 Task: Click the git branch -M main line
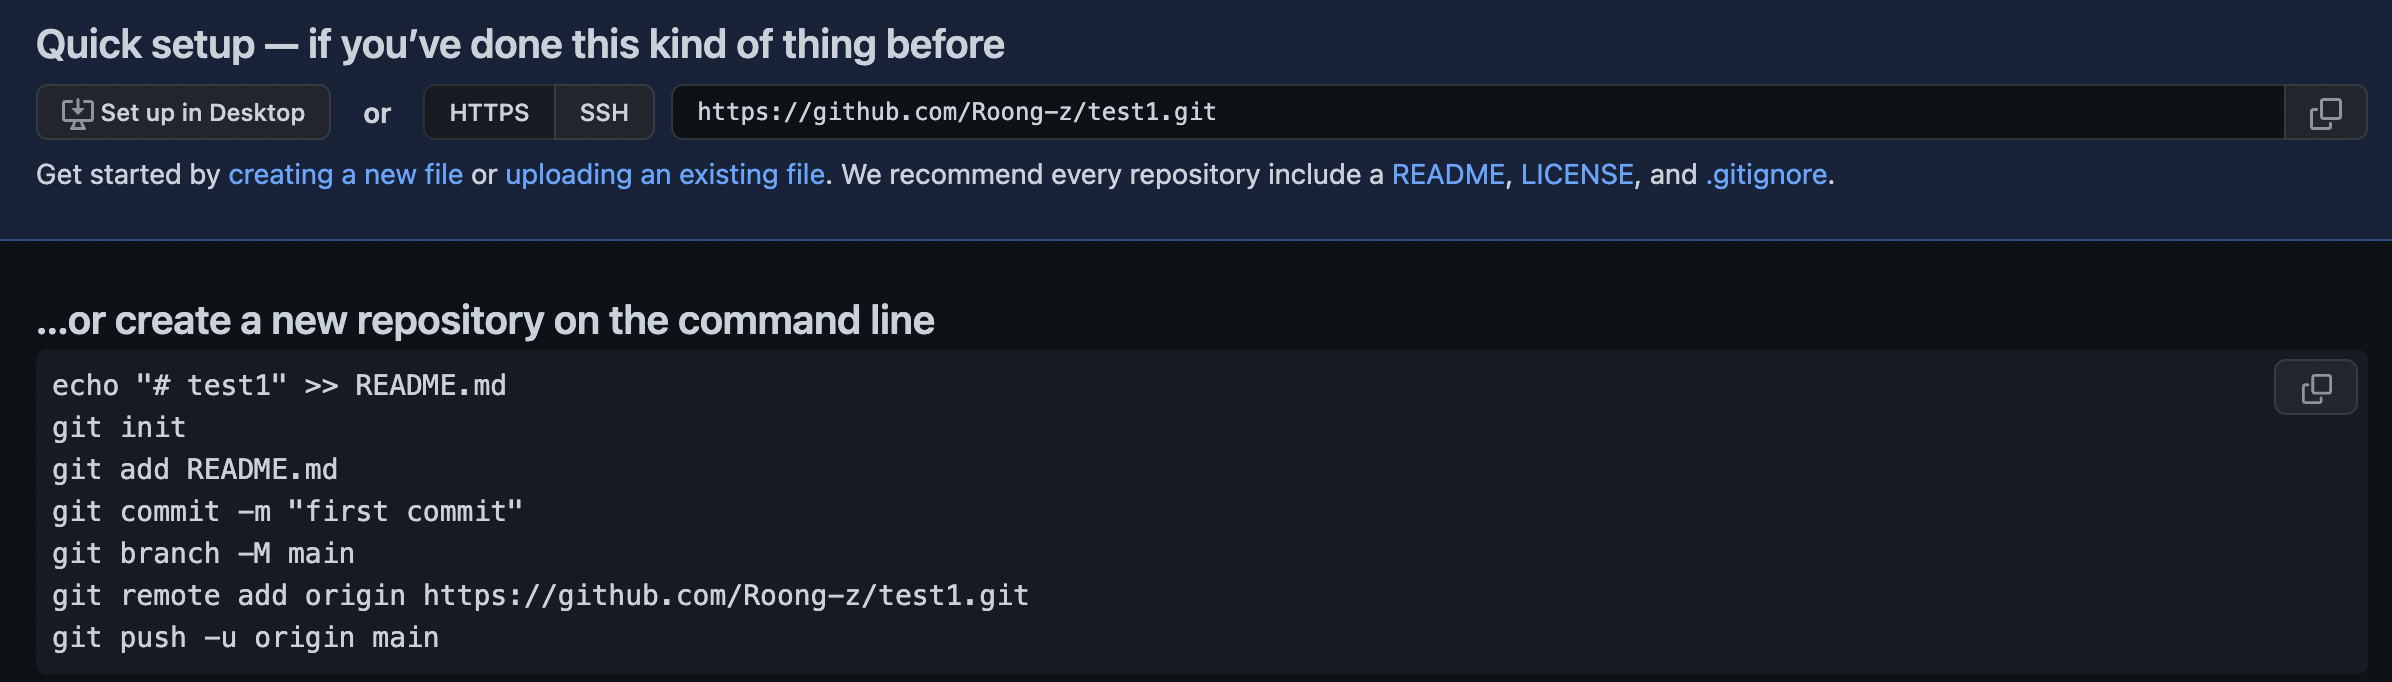(203, 554)
